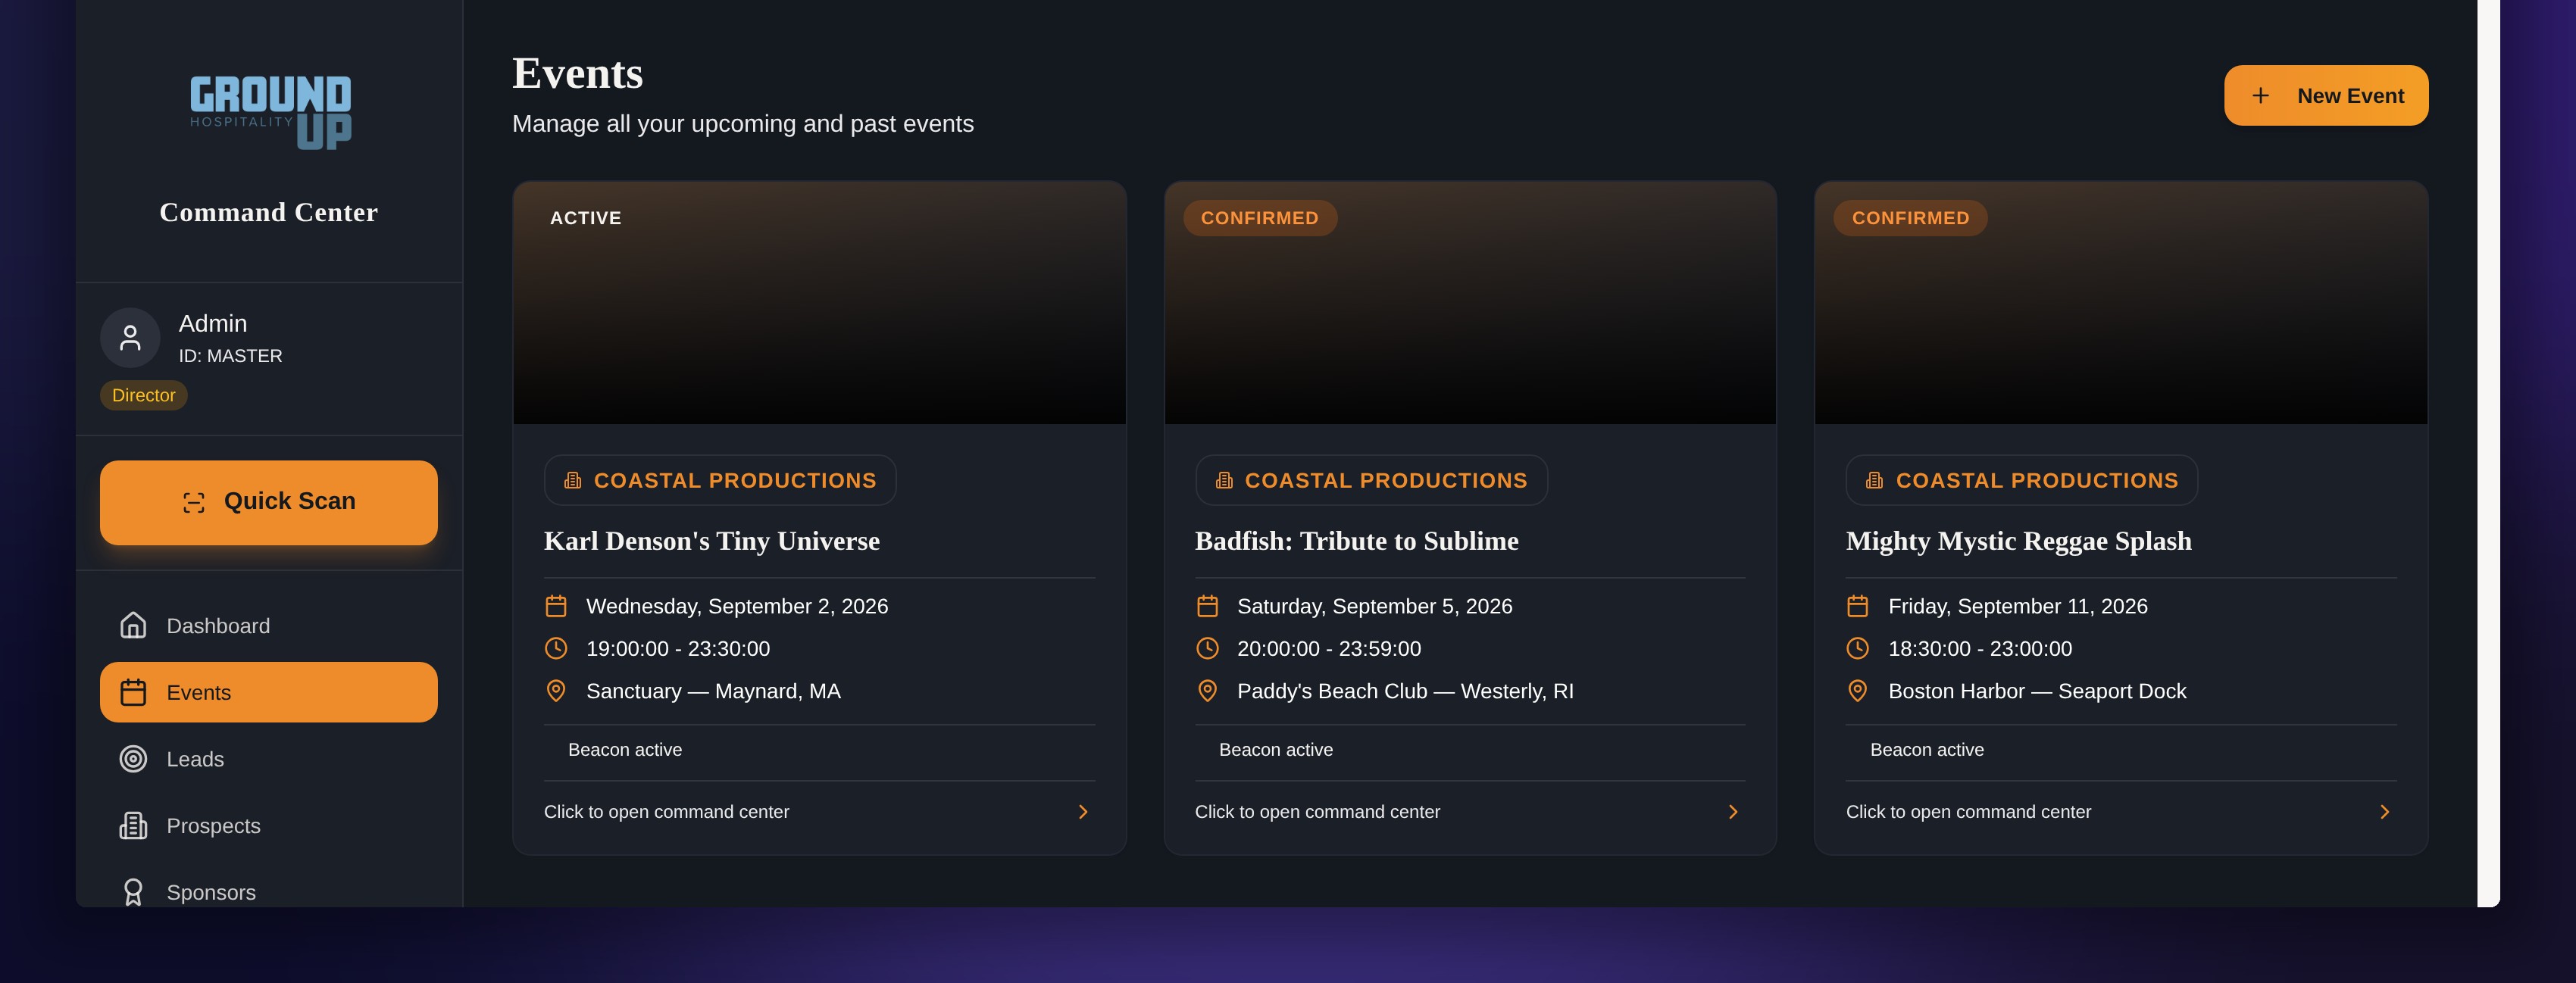Click the Dashboard home icon

coord(133,625)
